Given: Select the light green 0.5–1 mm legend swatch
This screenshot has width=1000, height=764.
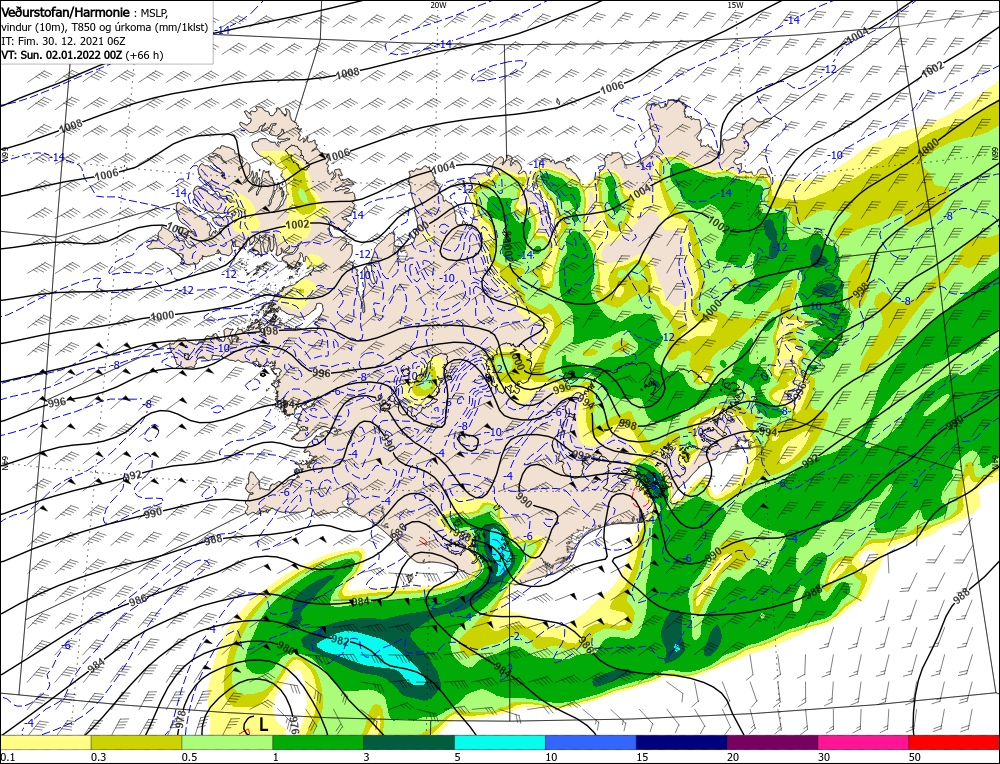Looking at the screenshot, I should [227, 742].
